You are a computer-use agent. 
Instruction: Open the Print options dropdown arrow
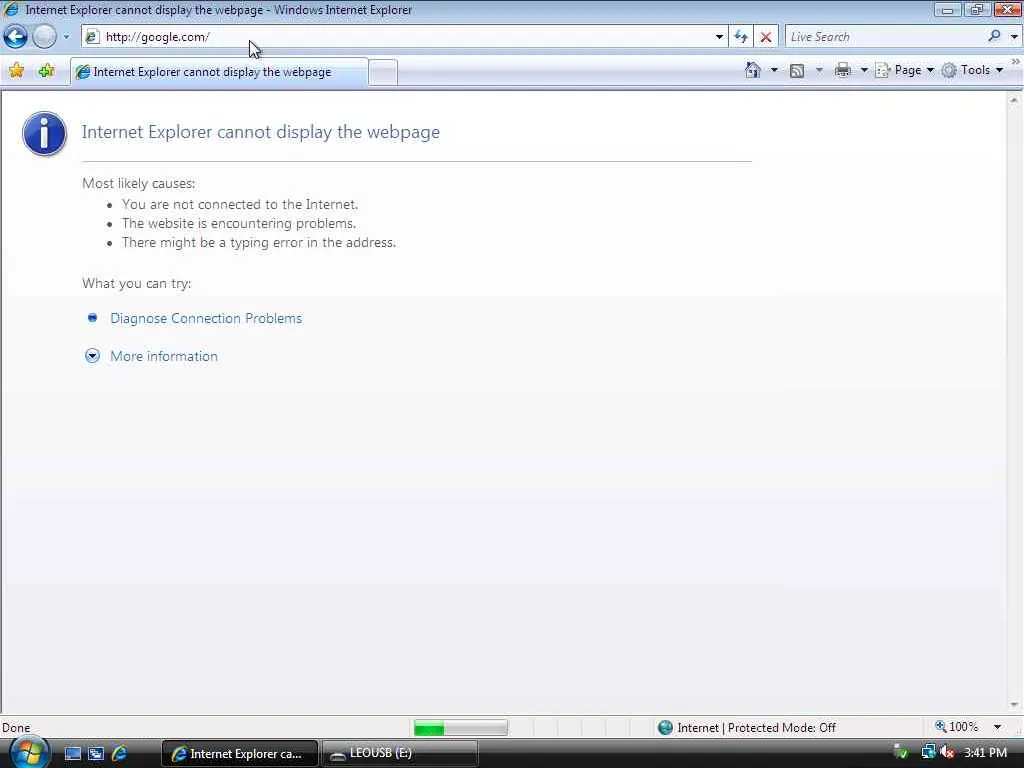(863, 70)
